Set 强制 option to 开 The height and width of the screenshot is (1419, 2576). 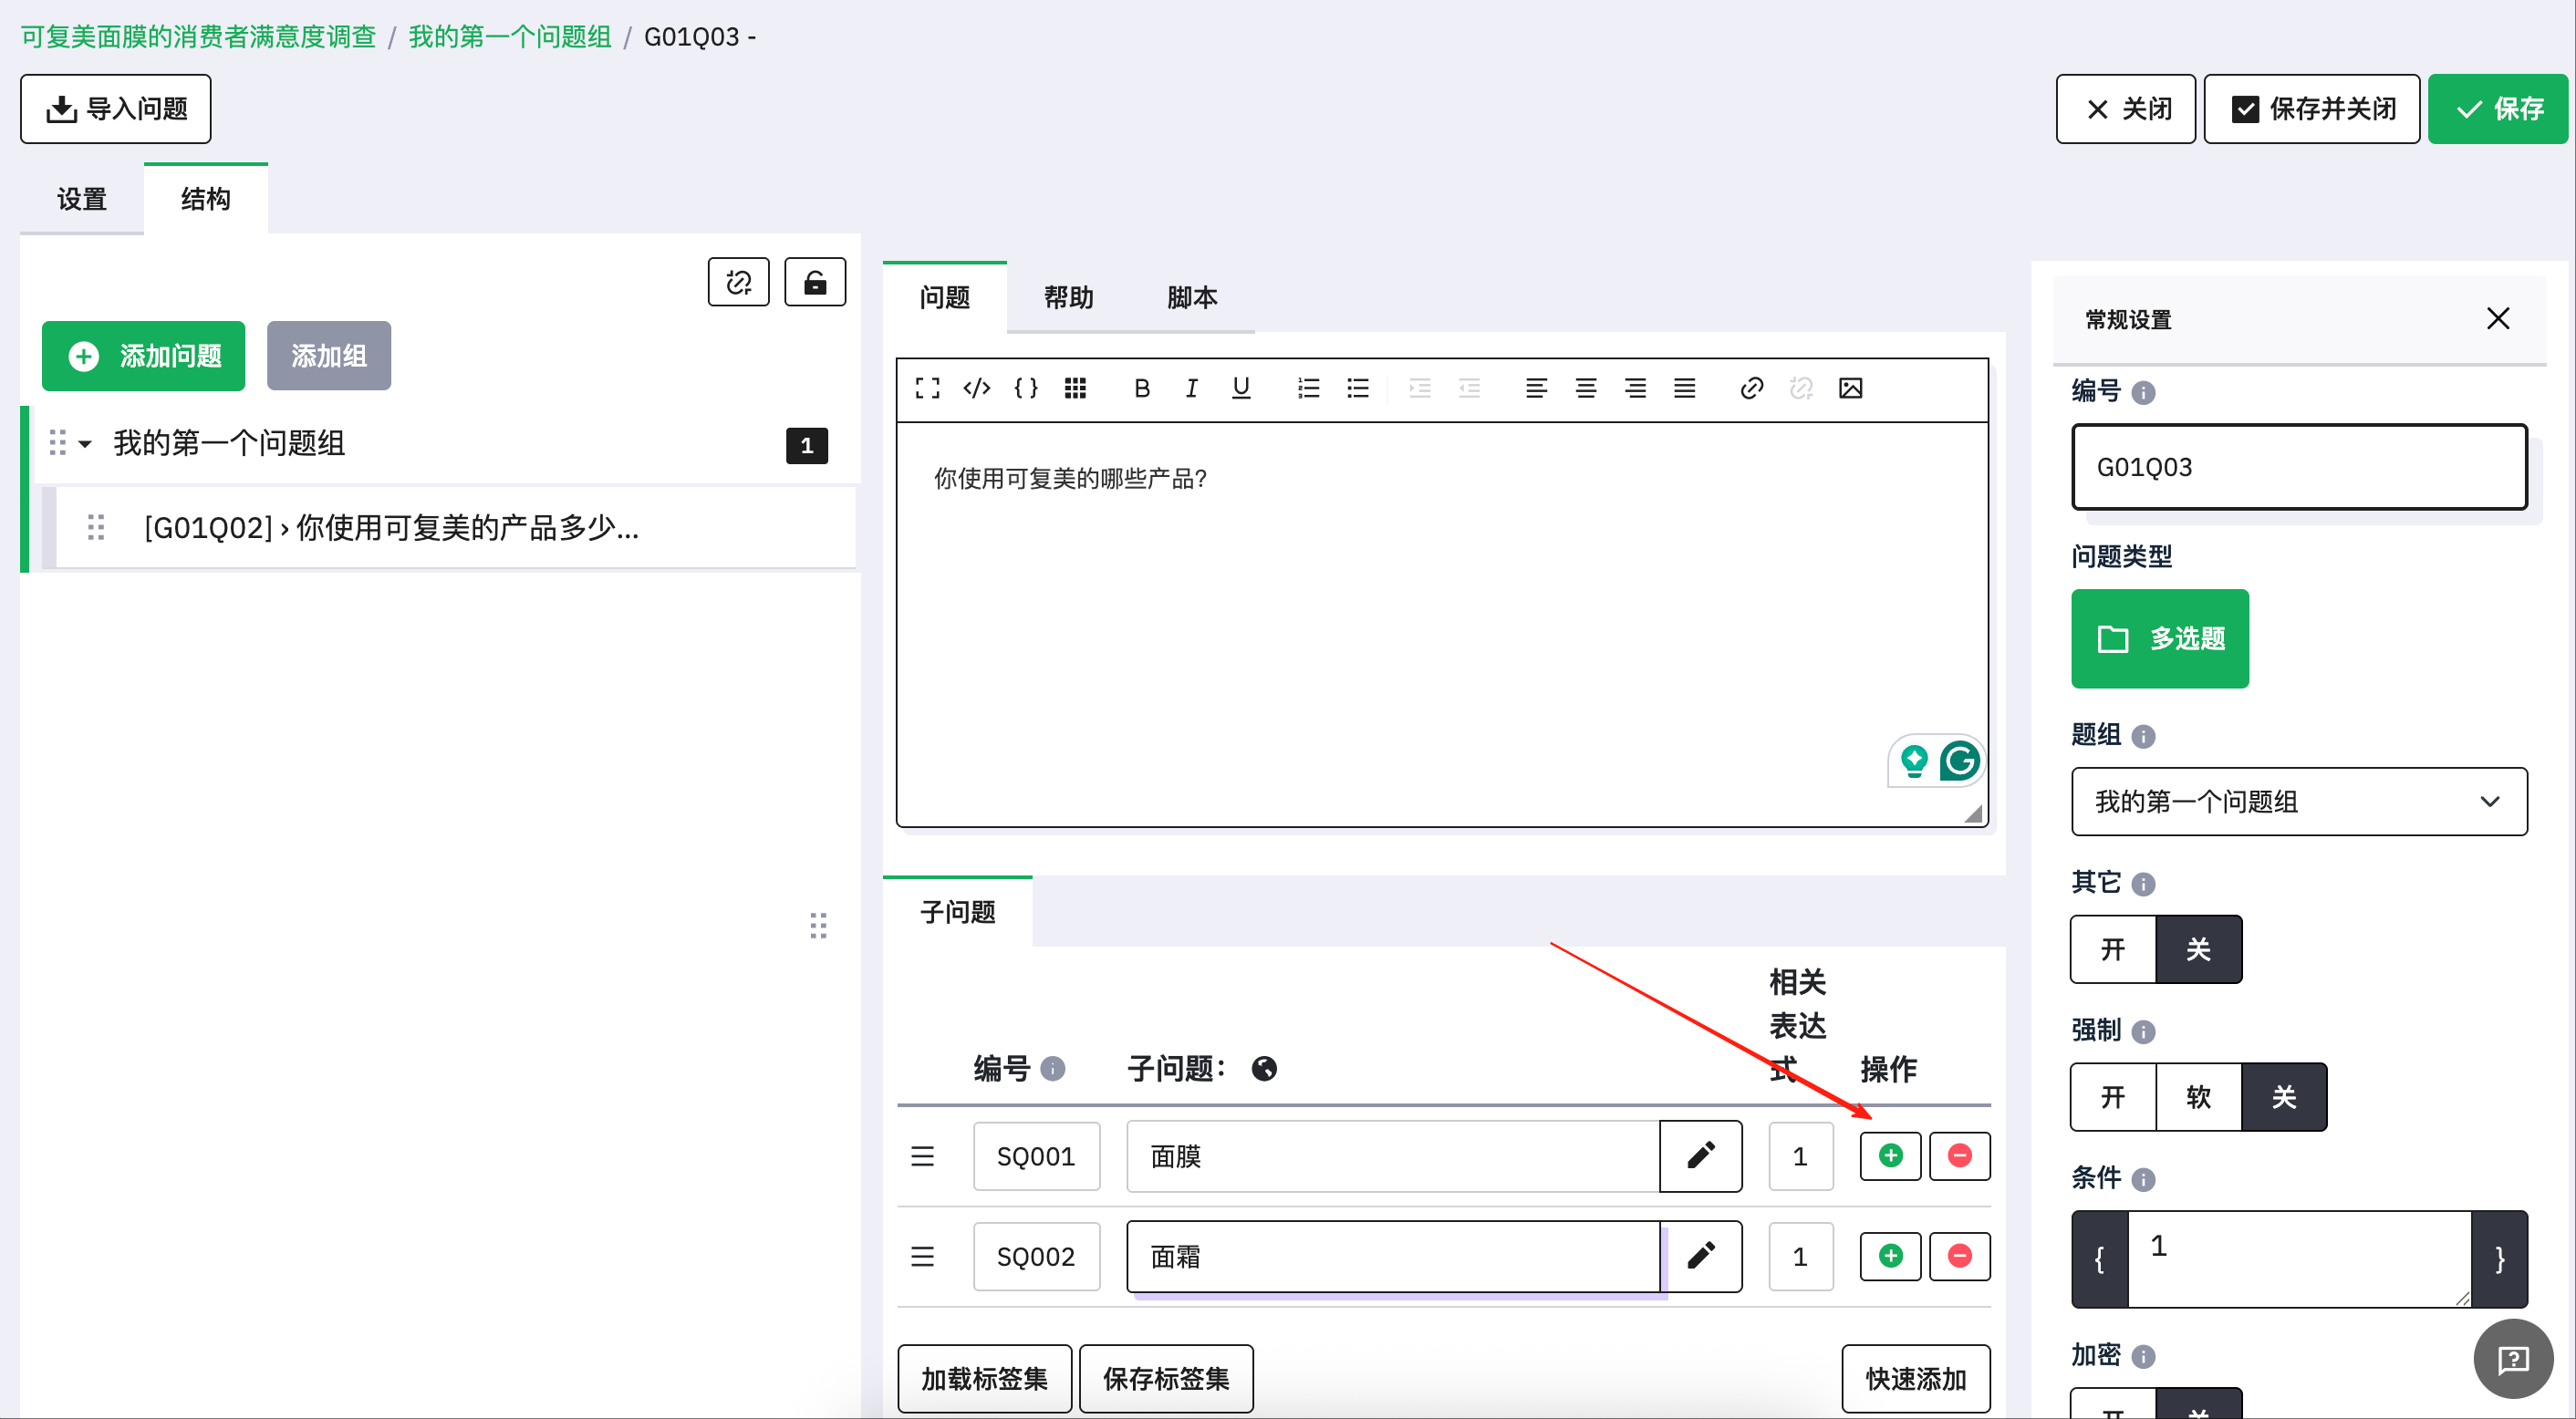click(2113, 1097)
